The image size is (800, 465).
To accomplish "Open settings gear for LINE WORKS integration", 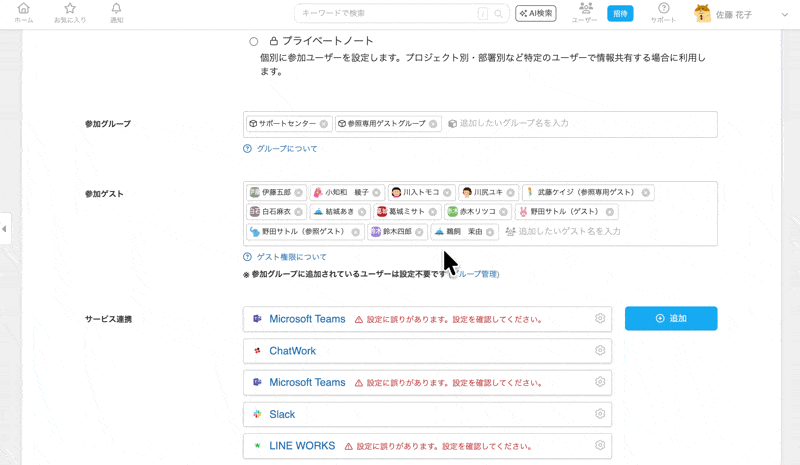I will tap(600, 446).
